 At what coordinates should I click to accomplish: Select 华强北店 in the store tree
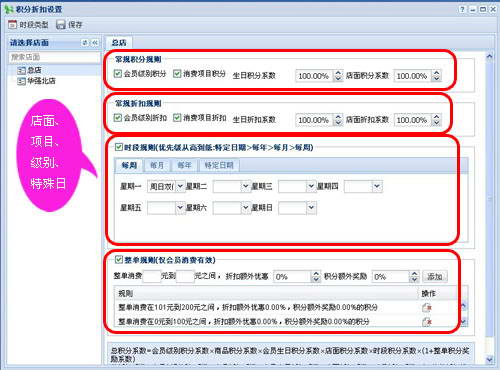[36, 81]
